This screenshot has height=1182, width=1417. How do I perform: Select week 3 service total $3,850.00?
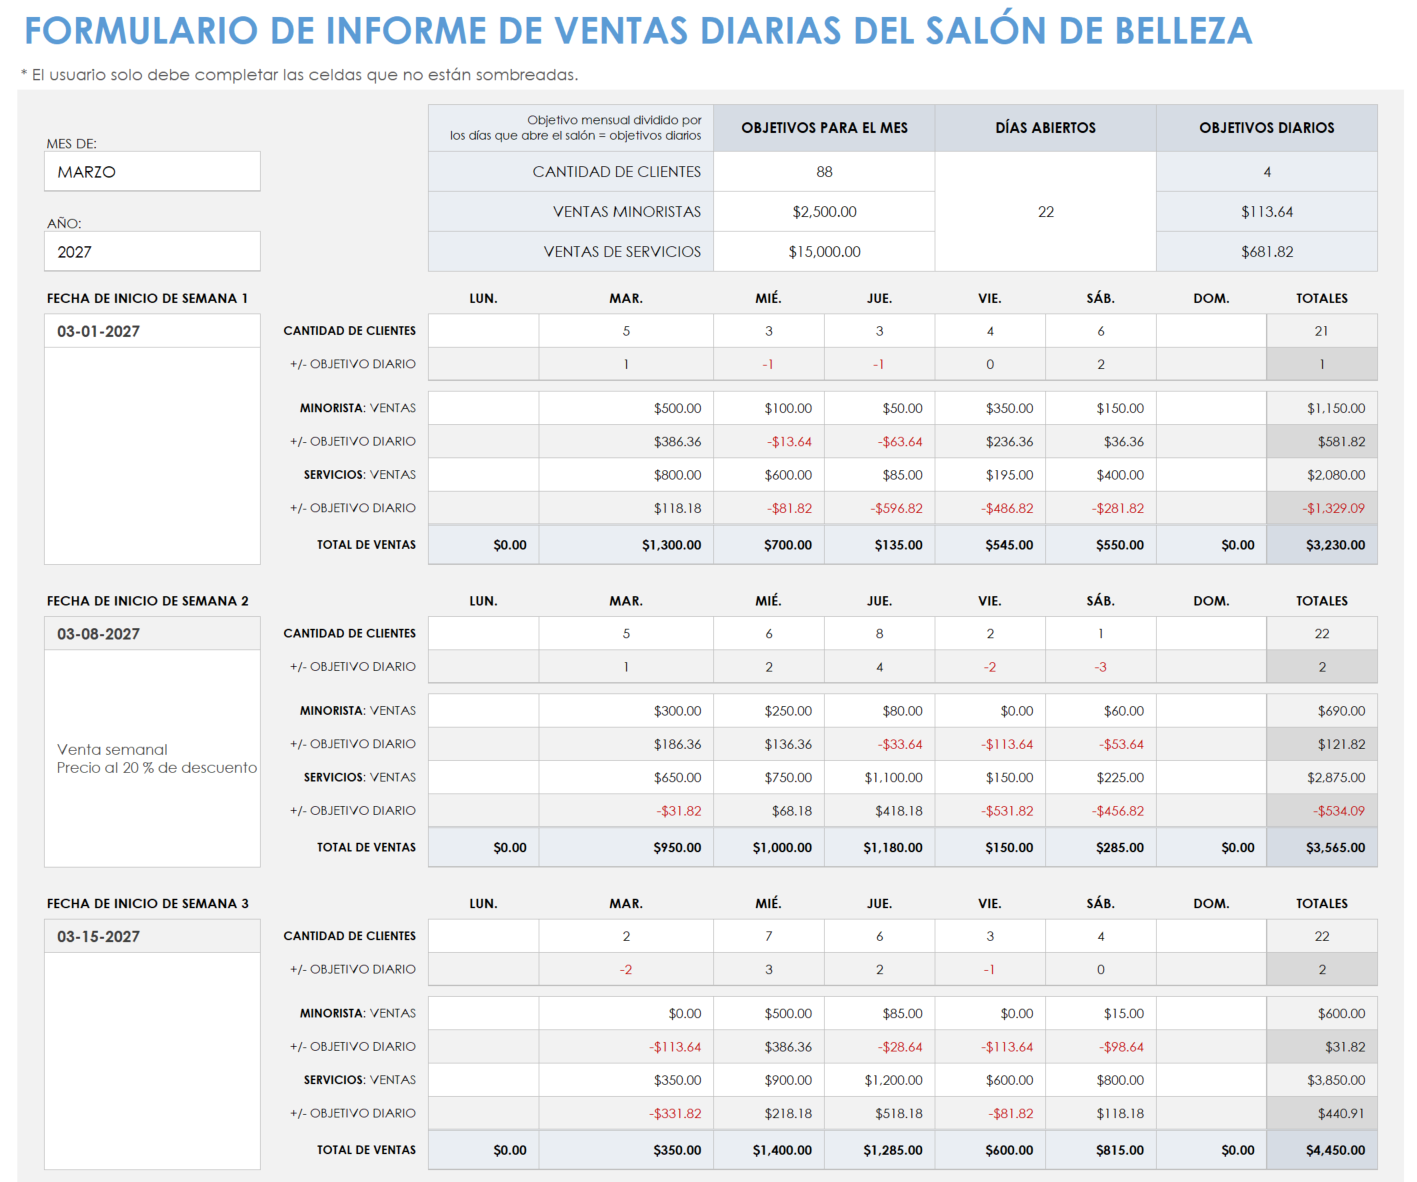(x=1322, y=1080)
